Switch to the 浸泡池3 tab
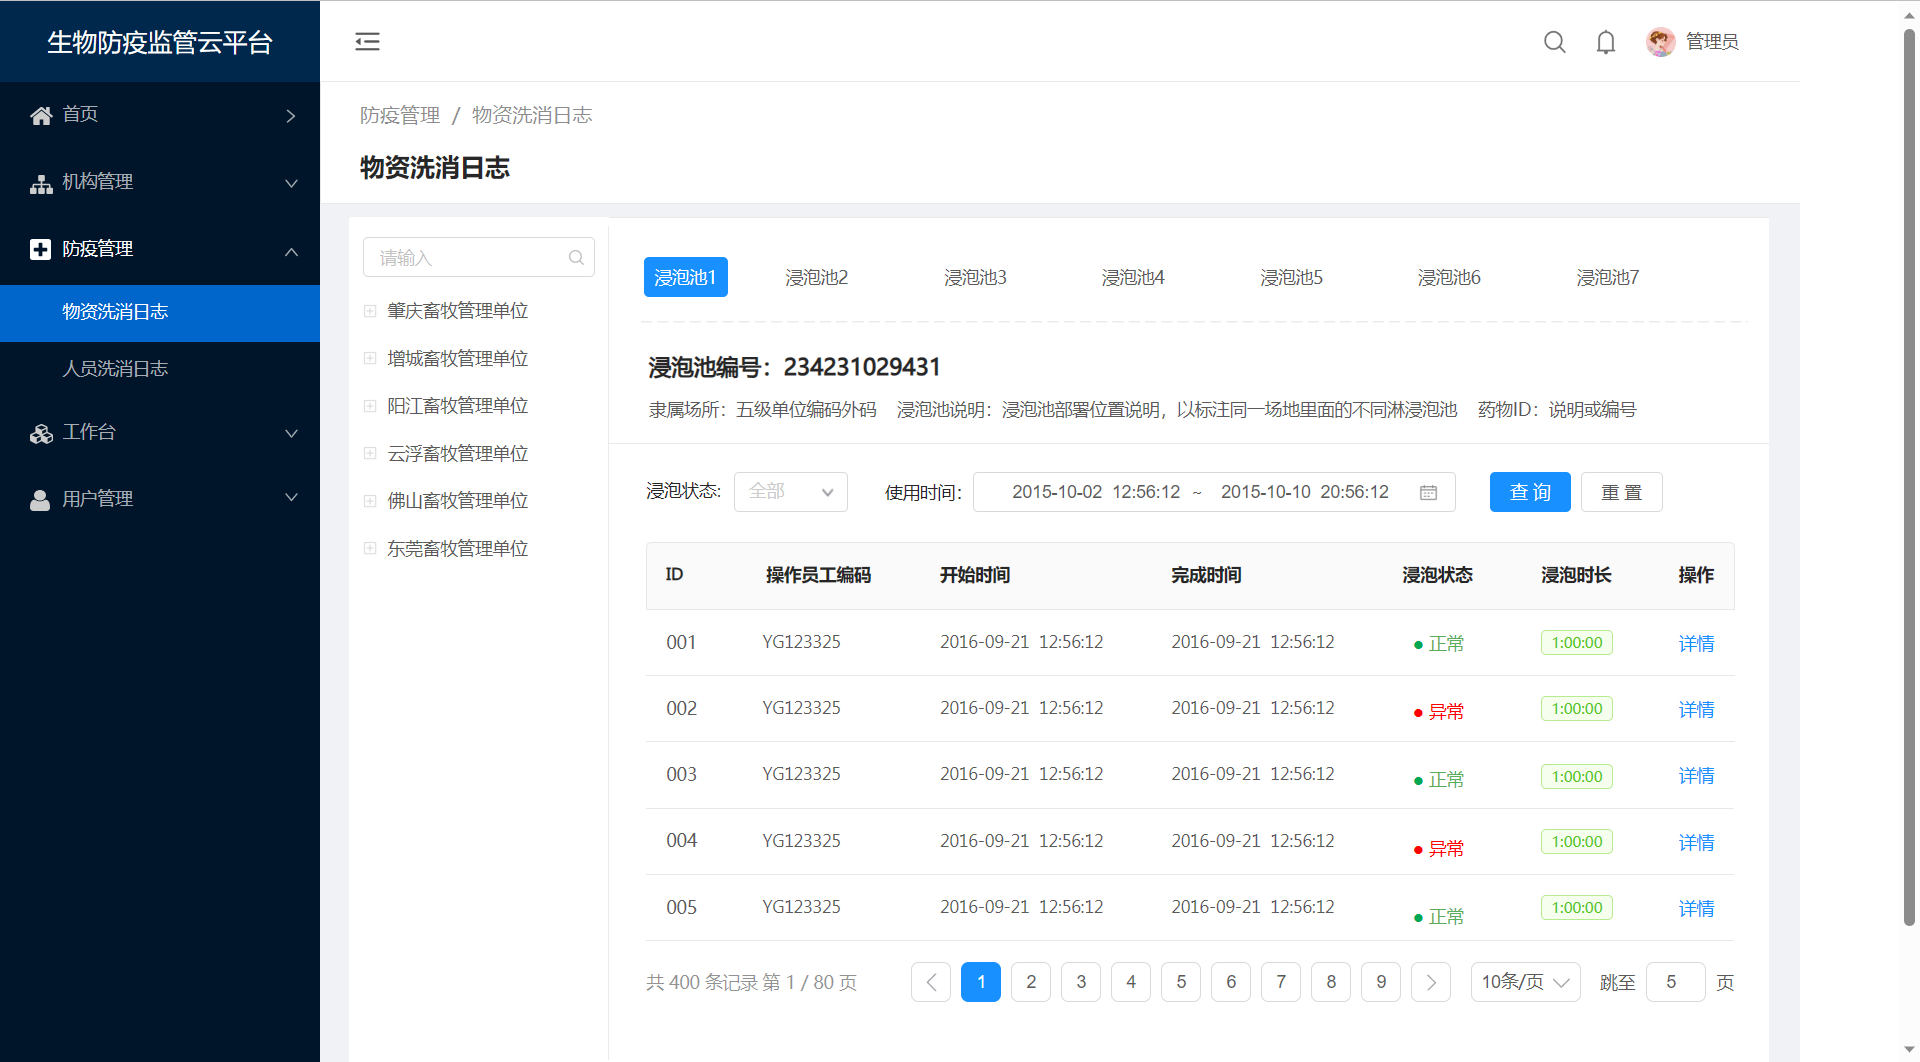The width and height of the screenshot is (1920, 1062). tap(975, 277)
